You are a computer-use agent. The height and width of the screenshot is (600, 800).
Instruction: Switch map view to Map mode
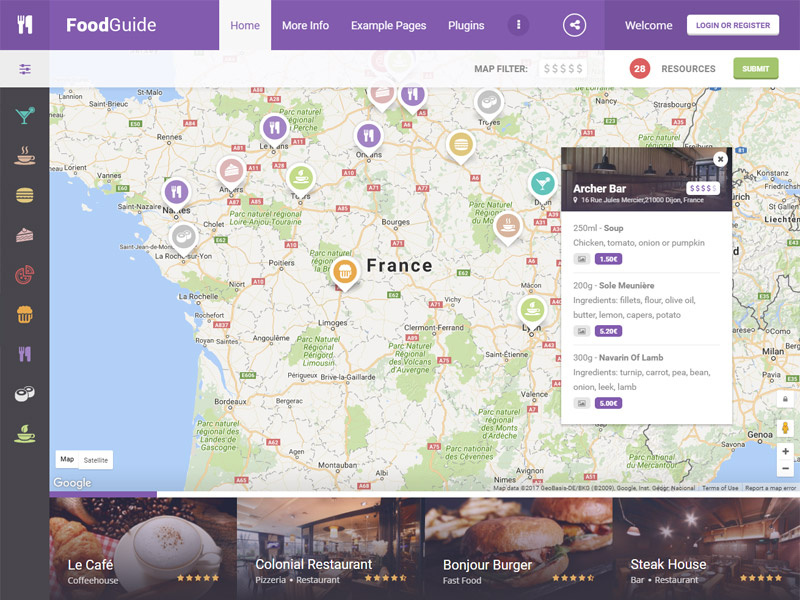(x=67, y=459)
